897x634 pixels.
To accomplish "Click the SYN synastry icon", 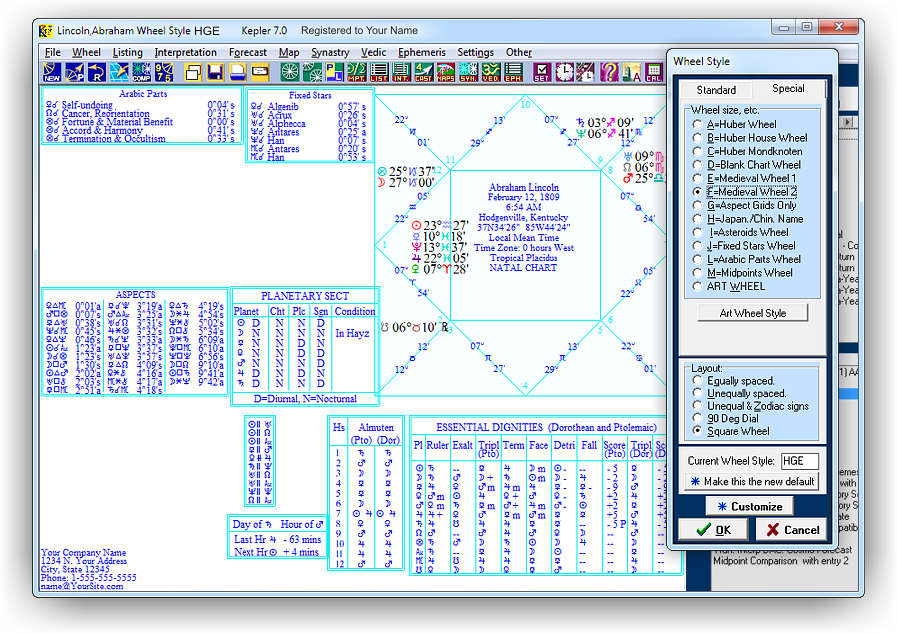I will point(468,72).
